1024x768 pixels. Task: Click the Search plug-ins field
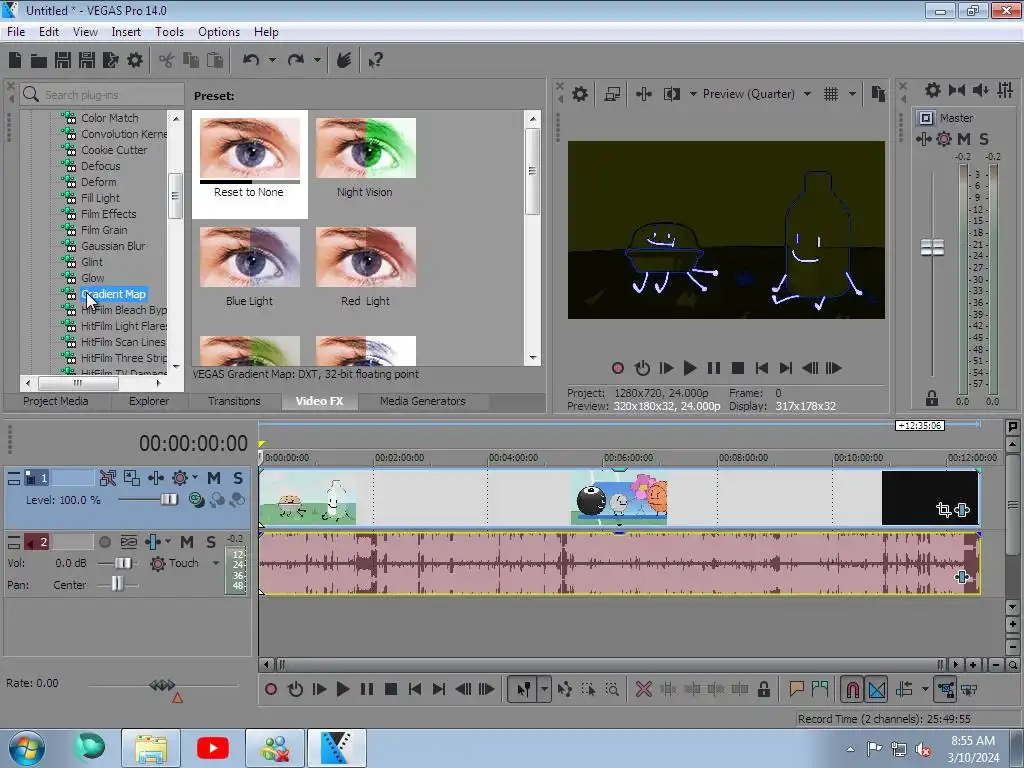(x=103, y=95)
